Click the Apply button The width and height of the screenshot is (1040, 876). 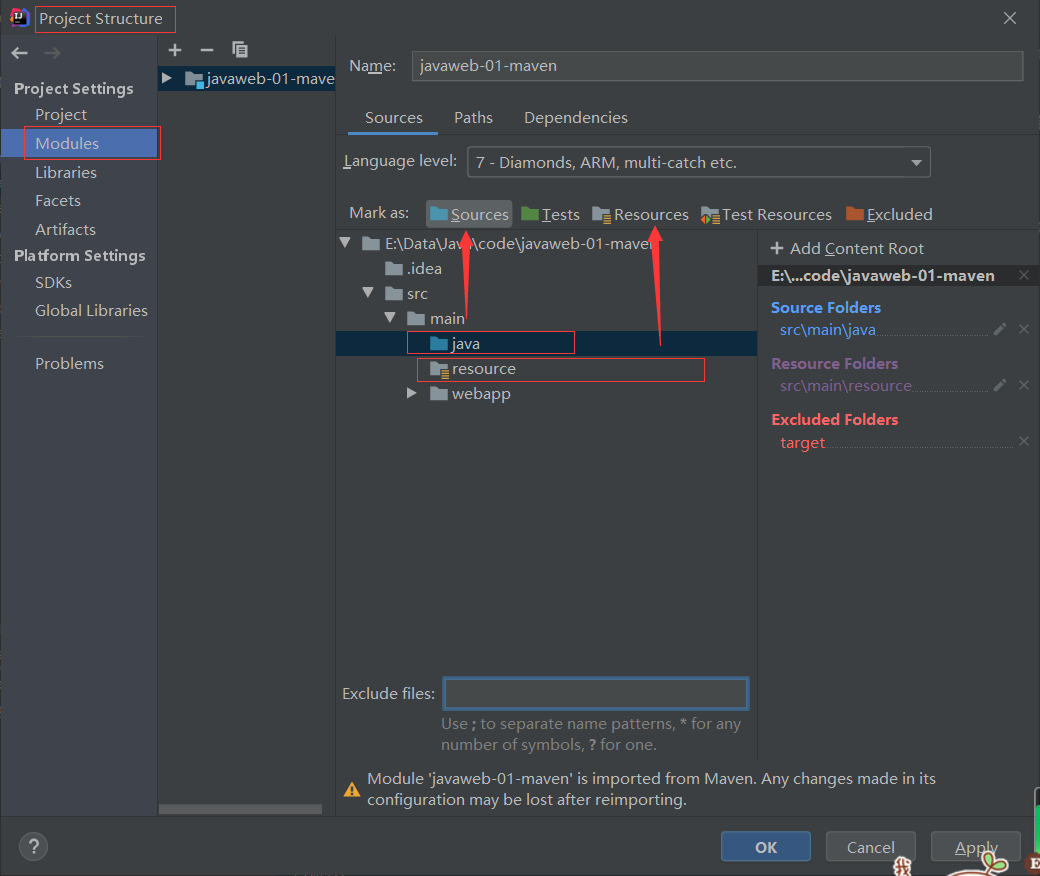click(976, 847)
